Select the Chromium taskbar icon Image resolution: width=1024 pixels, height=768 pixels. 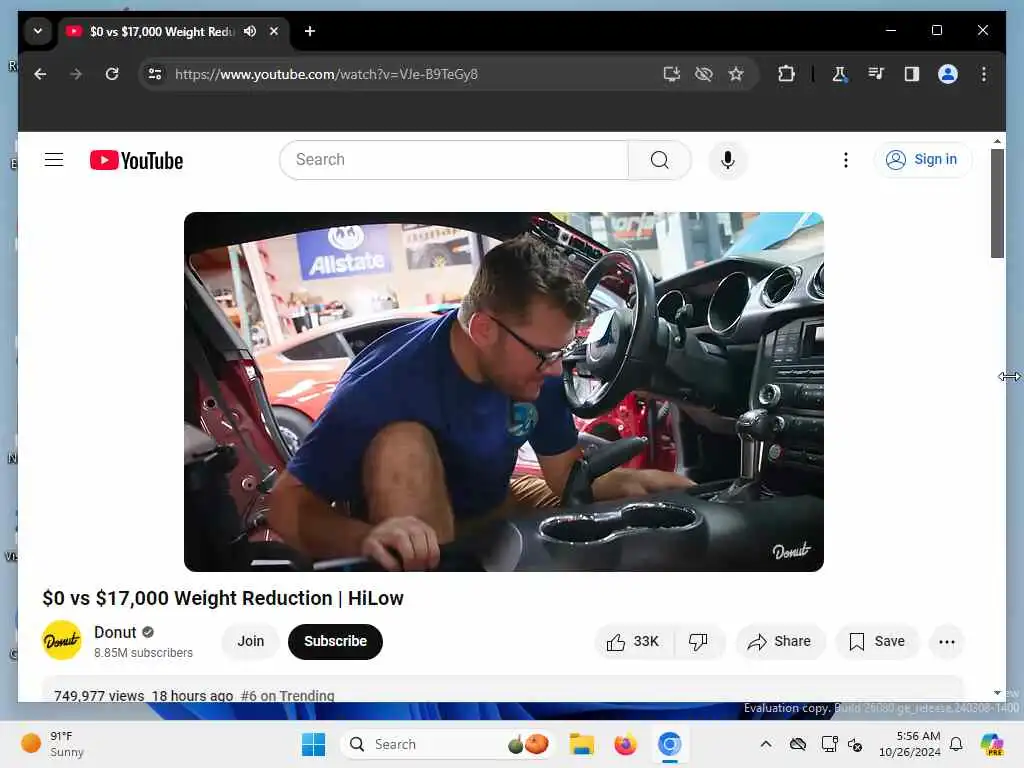(x=669, y=744)
